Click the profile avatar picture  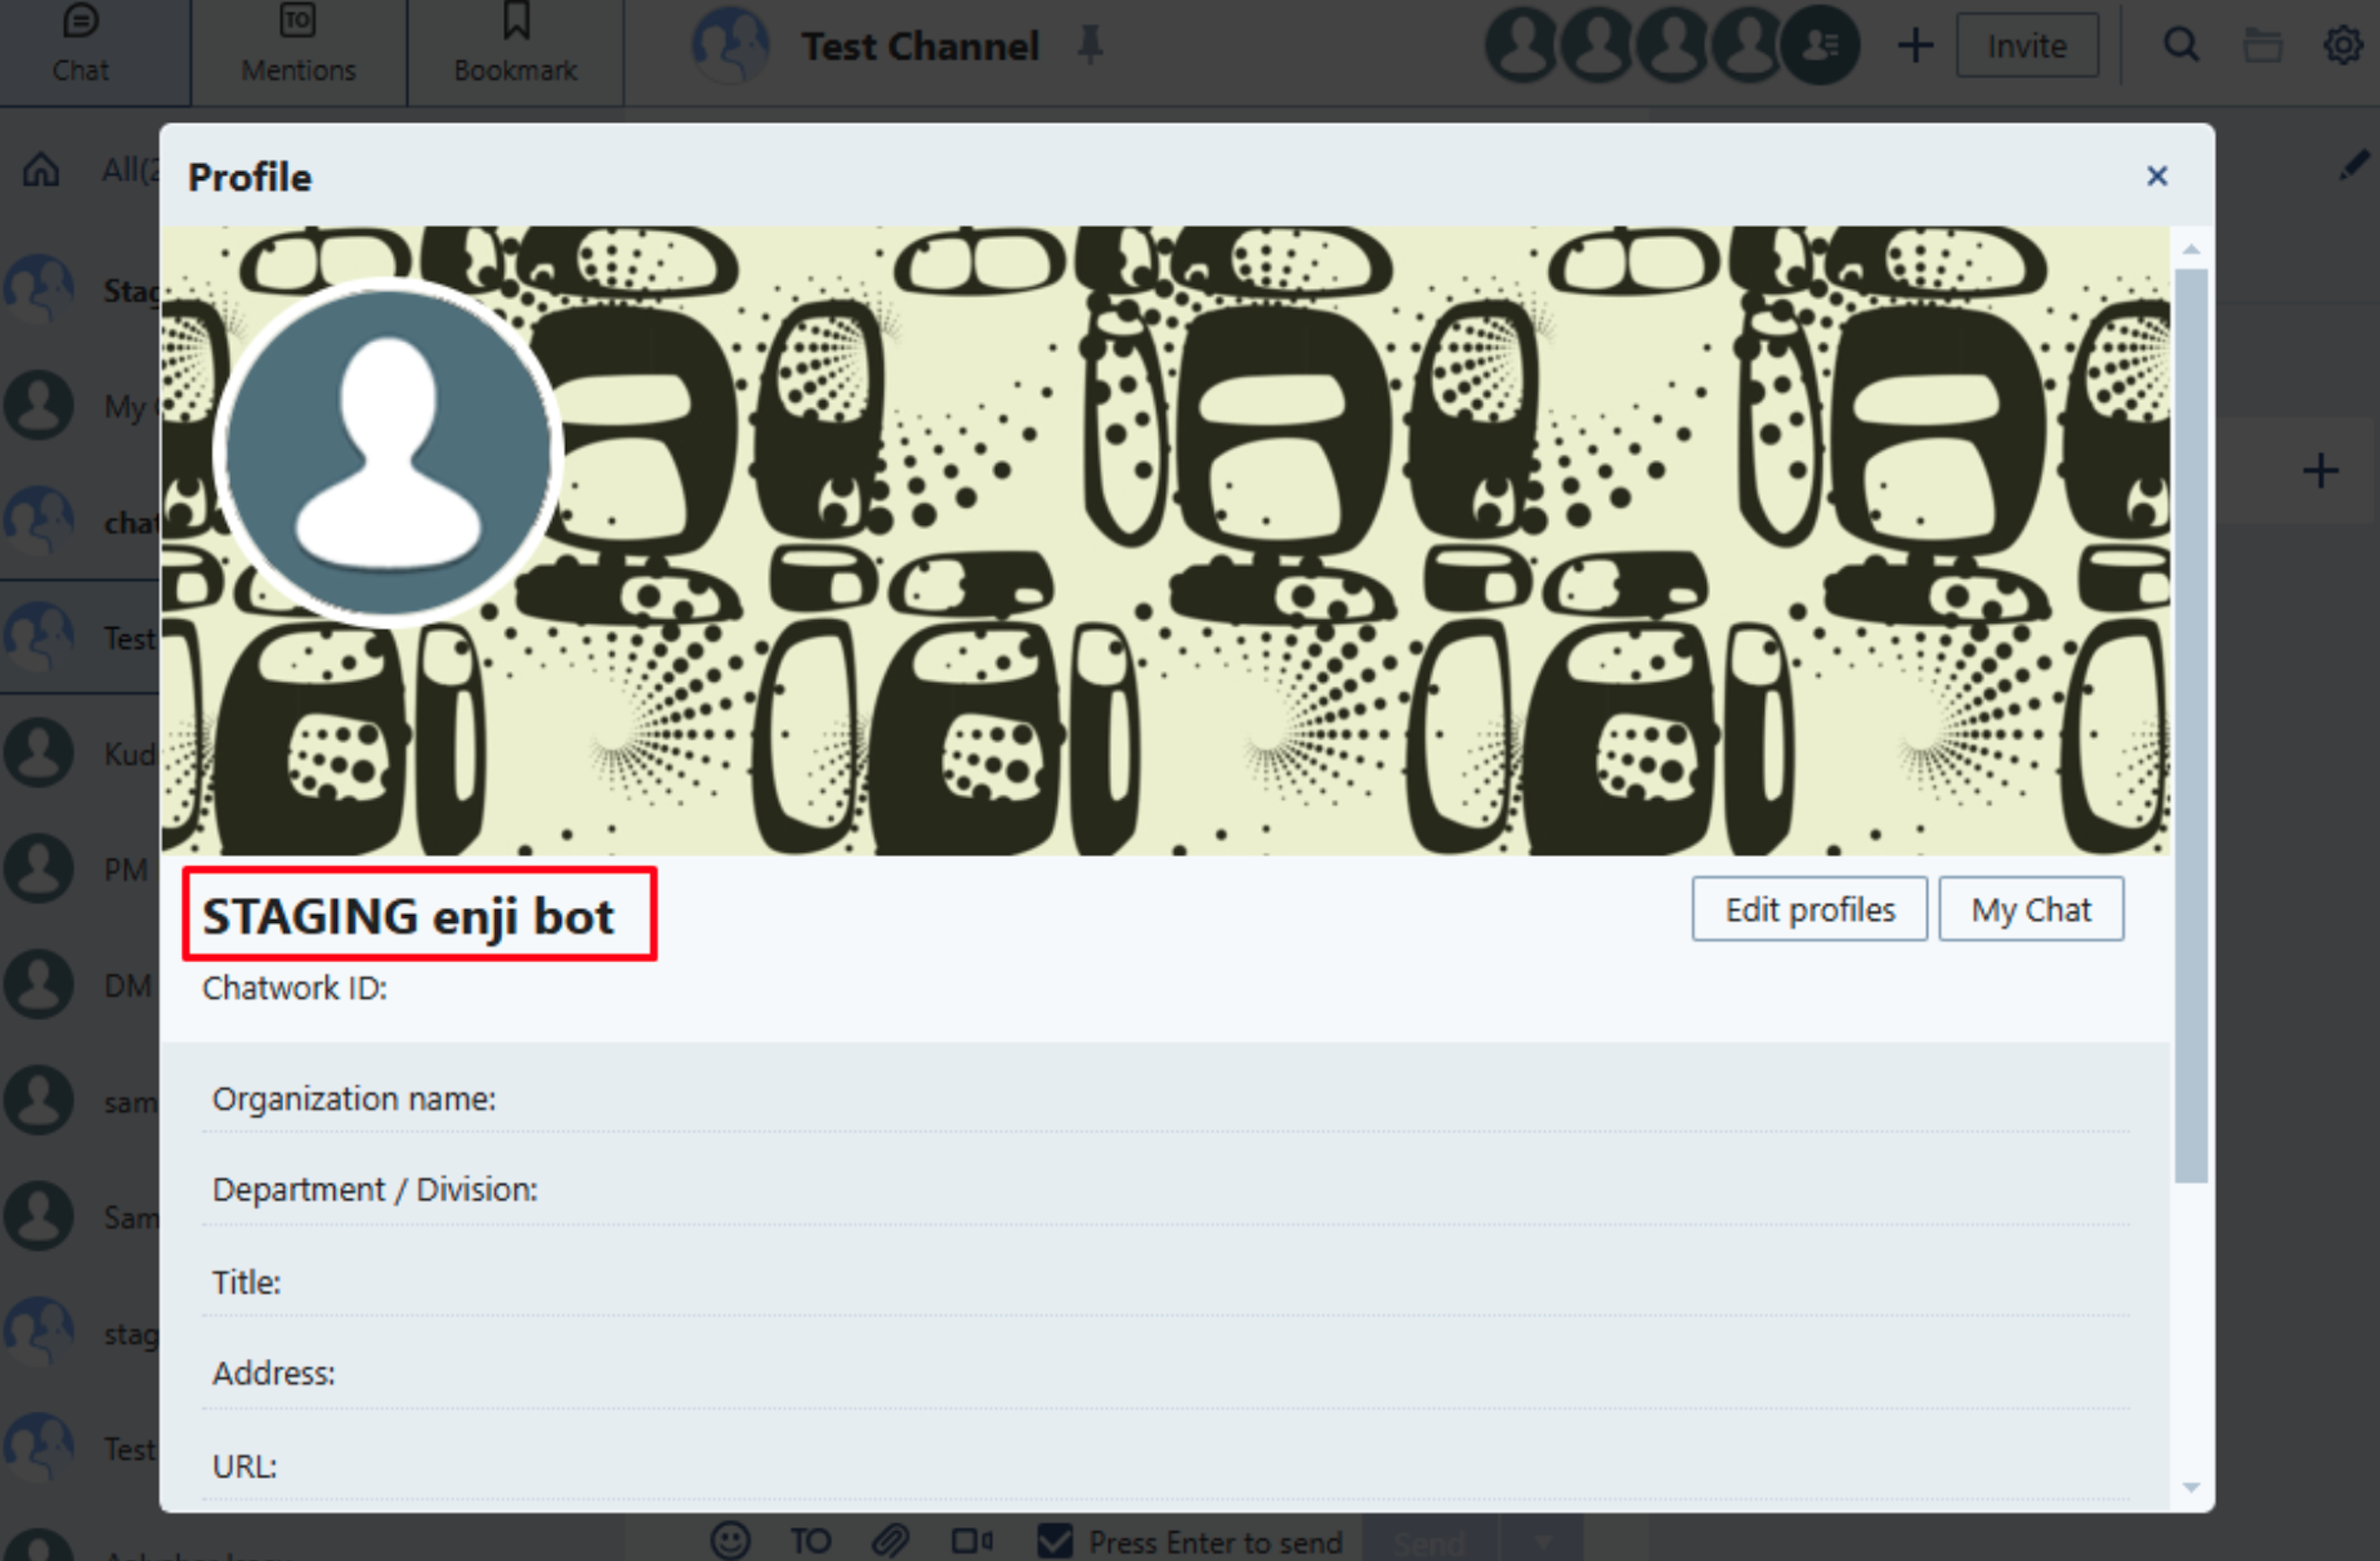[x=388, y=452]
